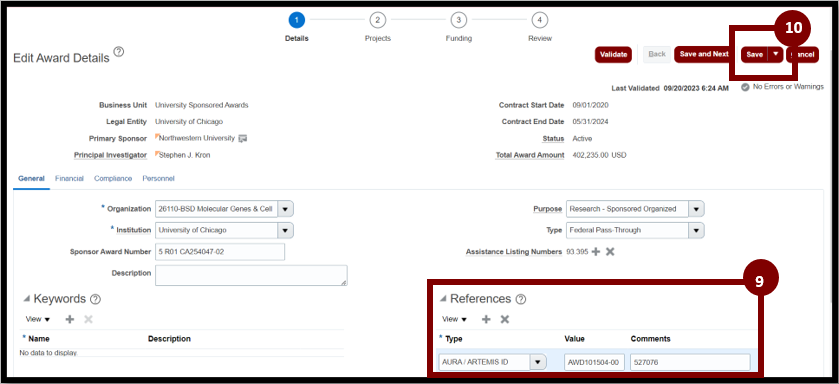Click the Assistance Listing Numbers label
This screenshot has height=384, width=839.
(x=514, y=251)
